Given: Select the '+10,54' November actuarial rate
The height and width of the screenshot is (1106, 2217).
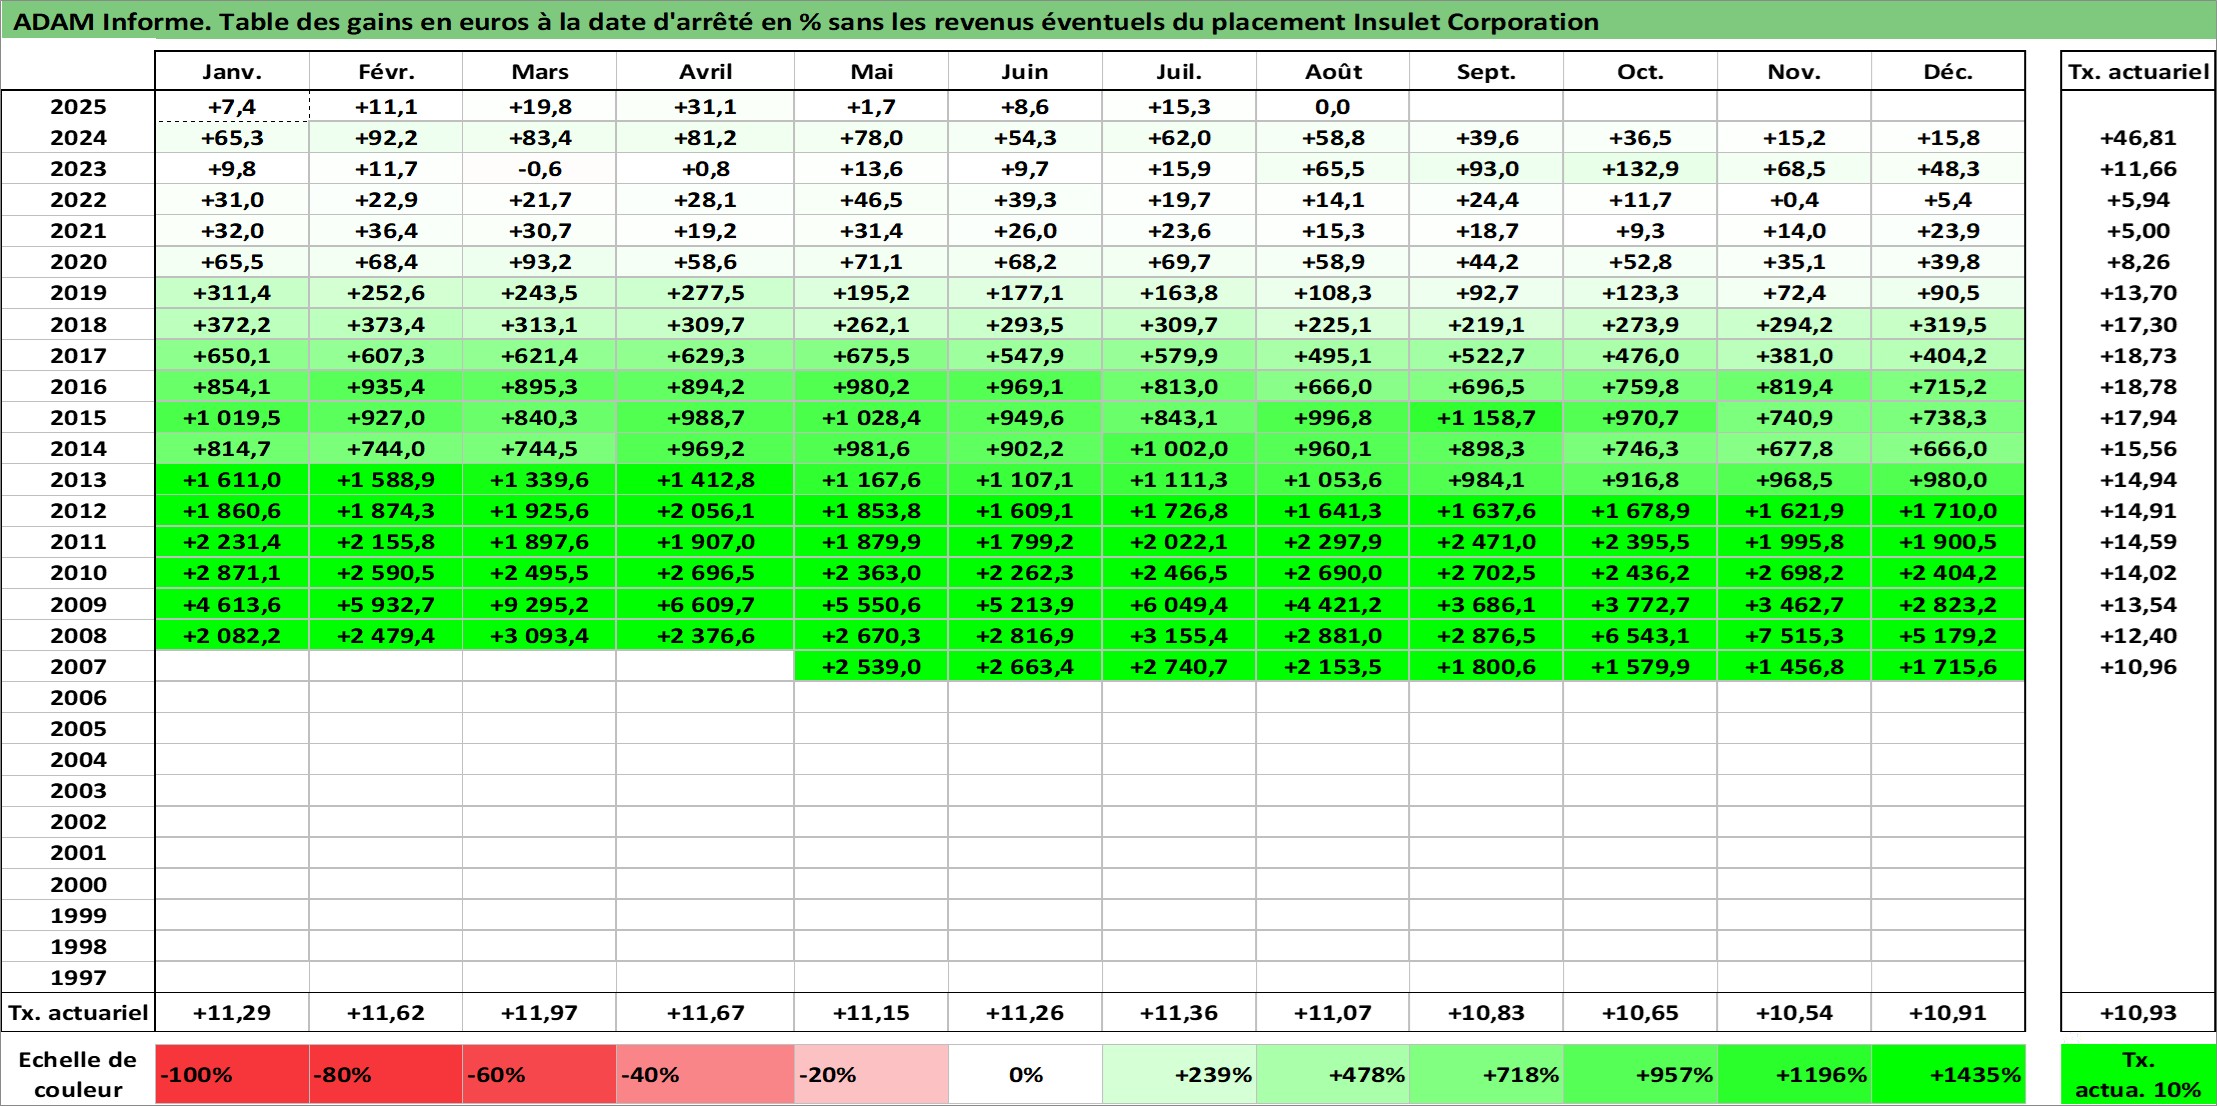Looking at the screenshot, I should pos(1794,1012).
